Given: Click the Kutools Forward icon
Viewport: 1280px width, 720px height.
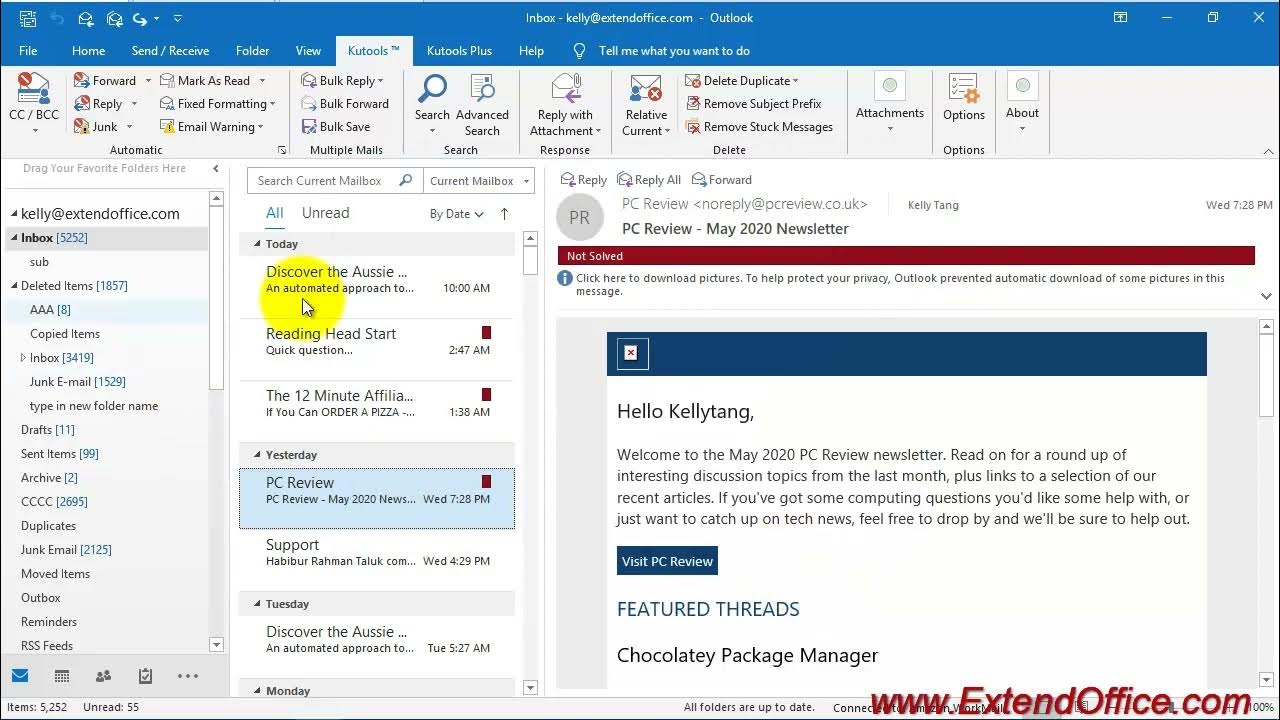Looking at the screenshot, I should point(81,81).
